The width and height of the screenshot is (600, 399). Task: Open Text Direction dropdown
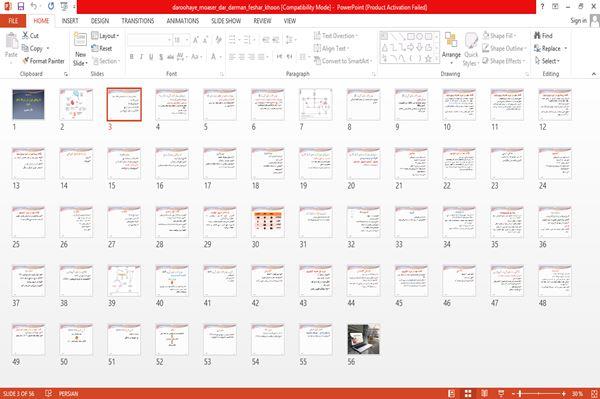[x=336, y=36]
